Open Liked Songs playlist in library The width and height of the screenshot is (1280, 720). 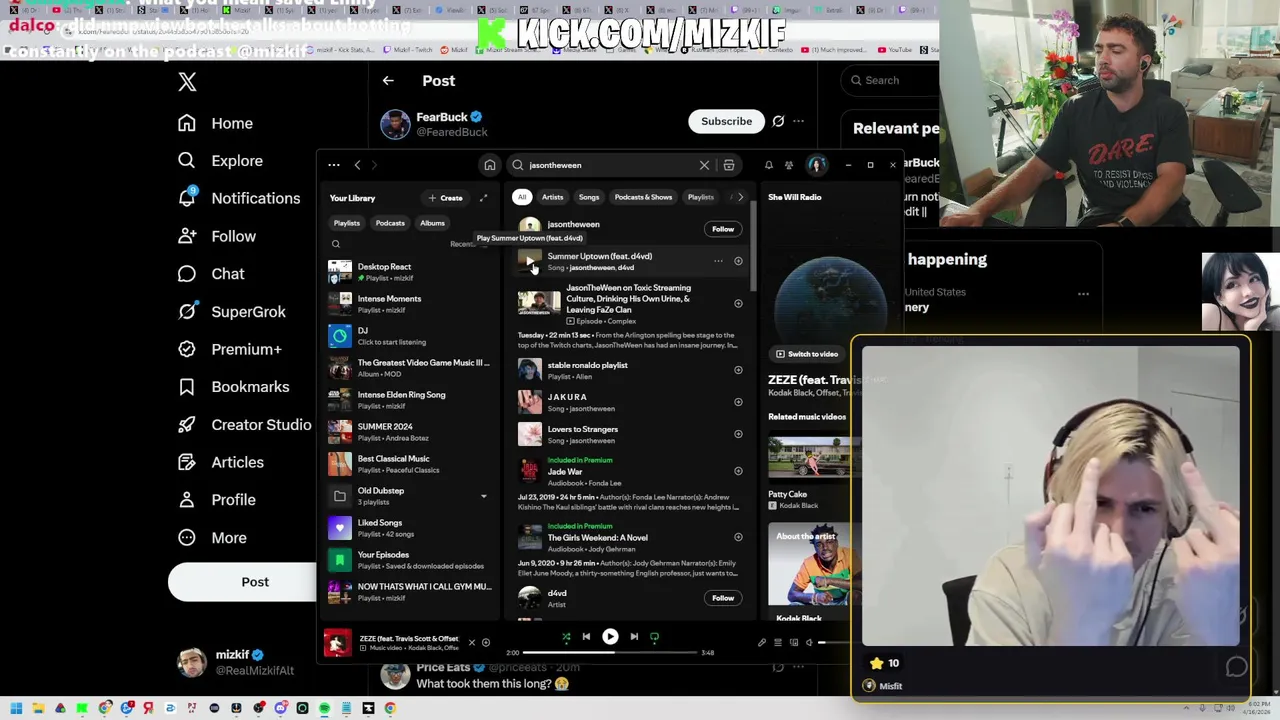(408, 528)
